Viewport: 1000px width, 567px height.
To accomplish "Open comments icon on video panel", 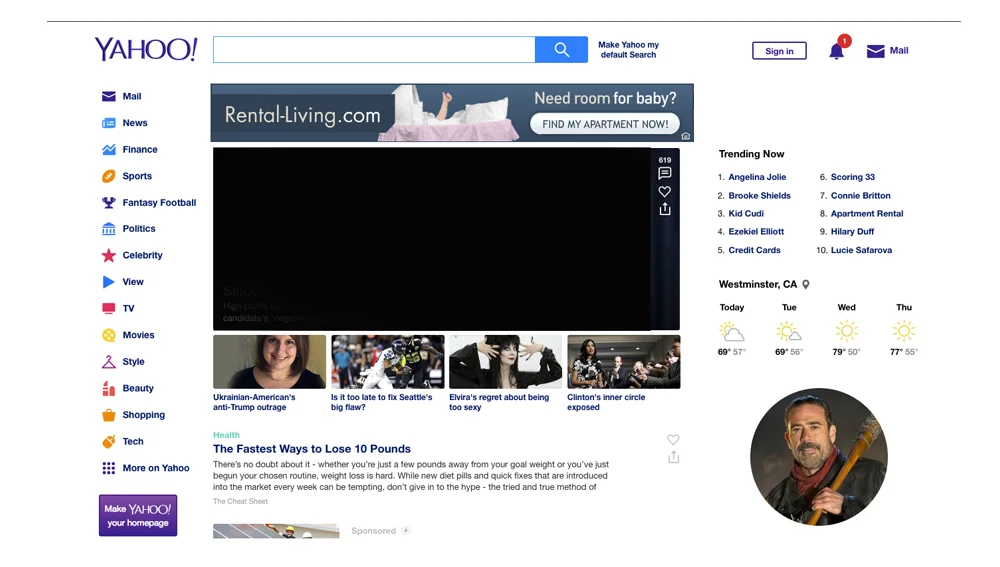I will pyautogui.click(x=665, y=173).
